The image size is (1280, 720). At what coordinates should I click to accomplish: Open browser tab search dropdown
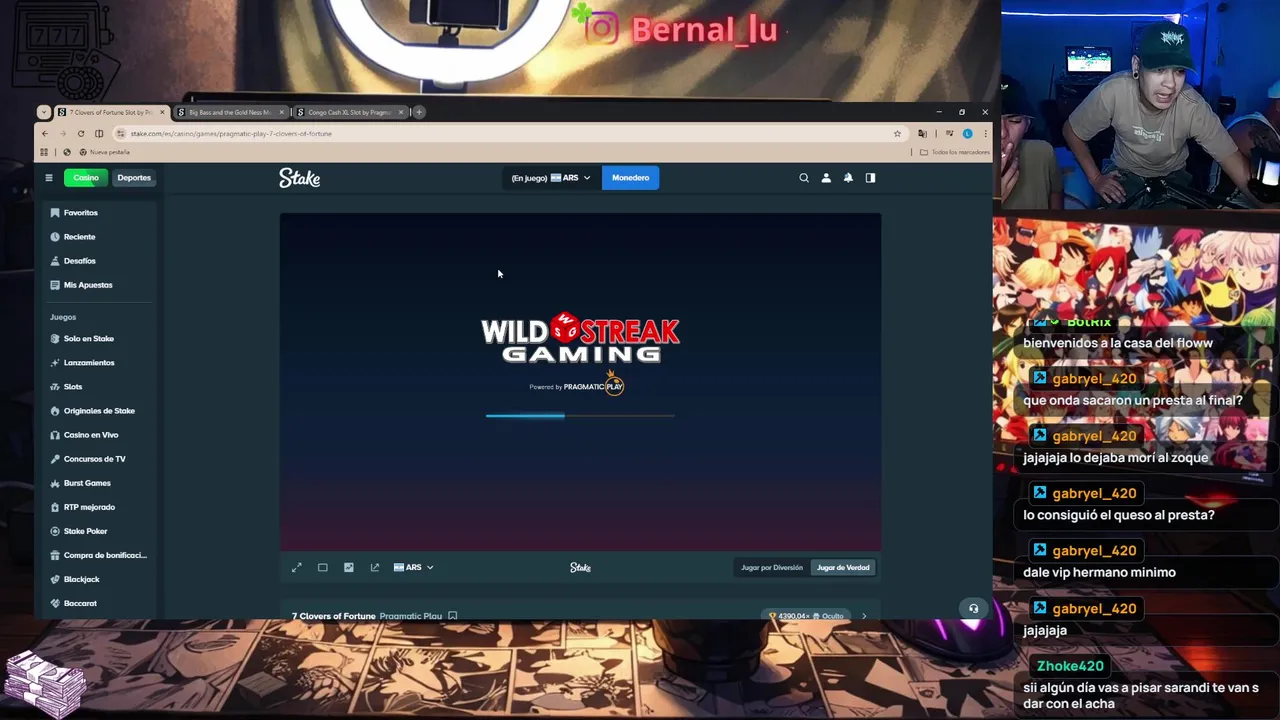point(43,112)
